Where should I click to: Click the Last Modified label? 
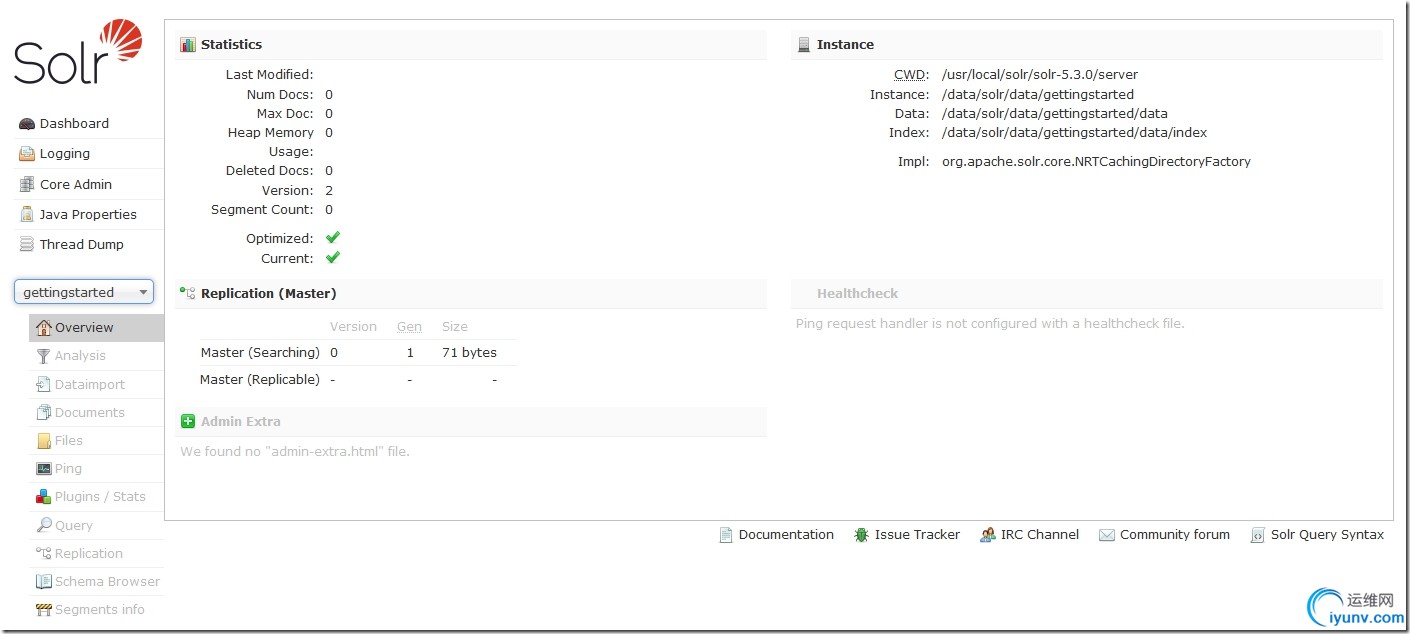pyautogui.click(x=270, y=75)
